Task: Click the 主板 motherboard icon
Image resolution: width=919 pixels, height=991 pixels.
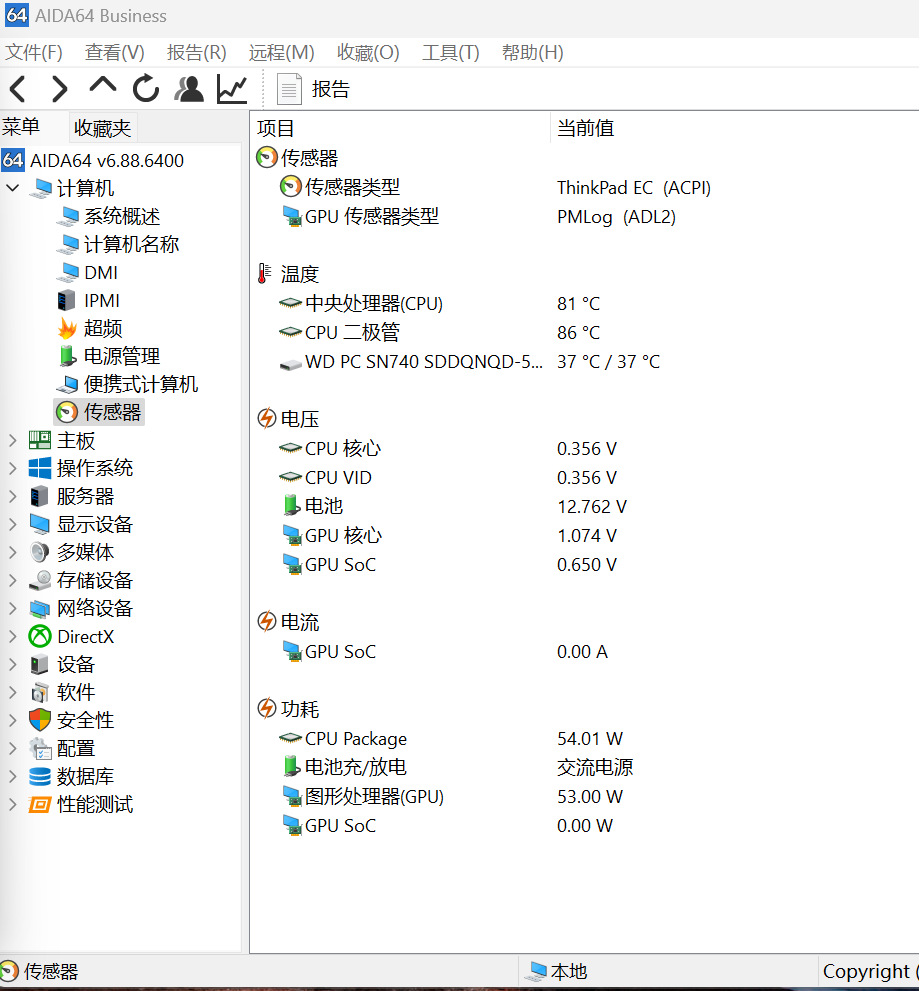Action: click(x=39, y=440)
